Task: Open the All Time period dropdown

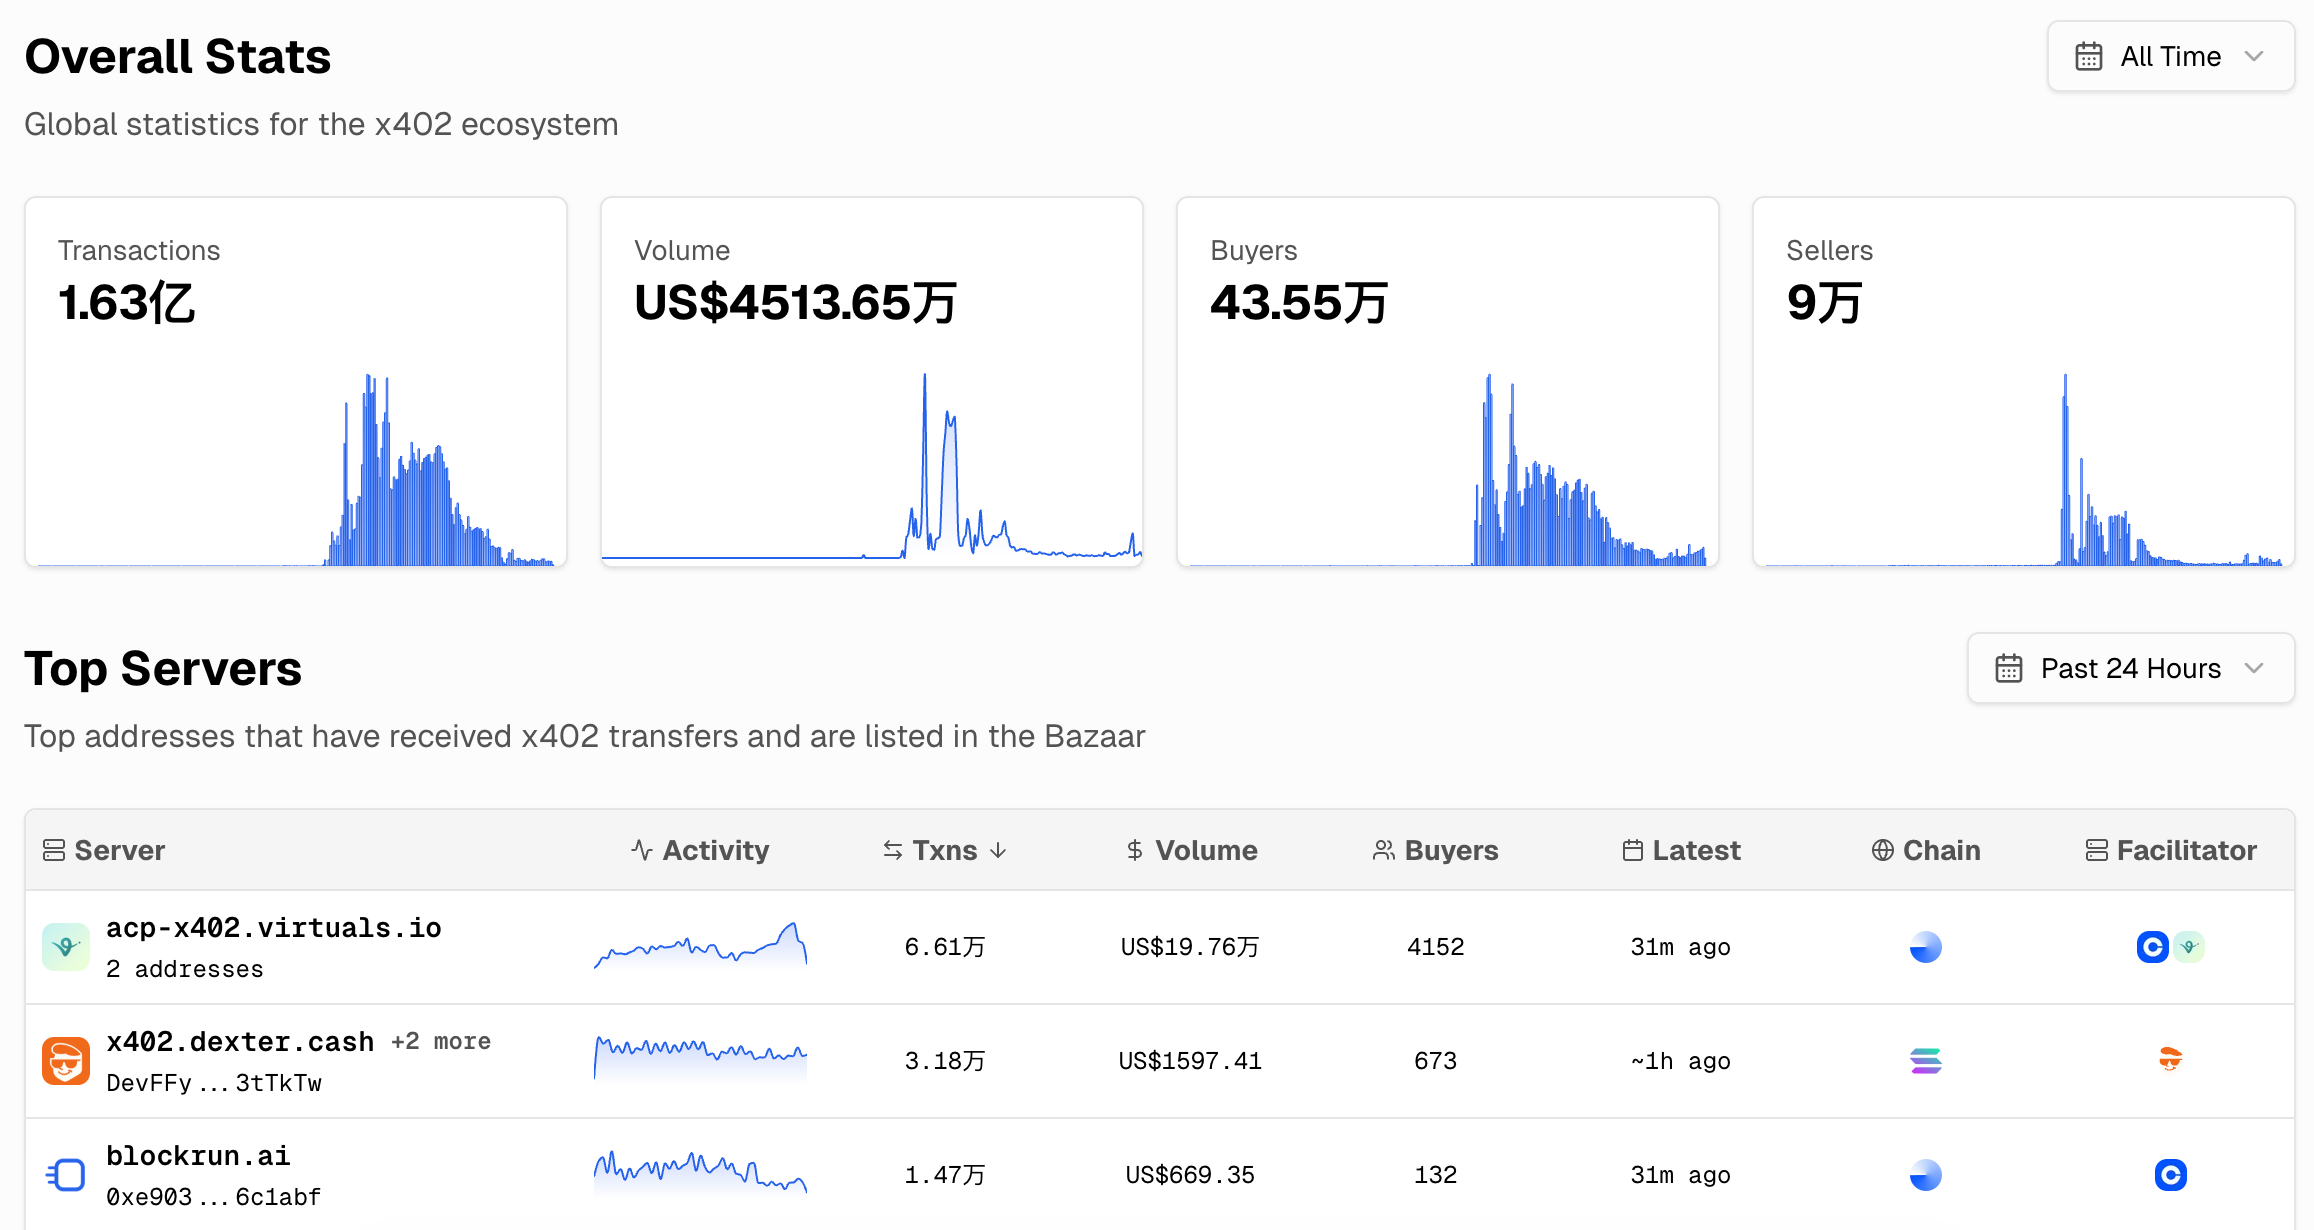Action: 2170,56
